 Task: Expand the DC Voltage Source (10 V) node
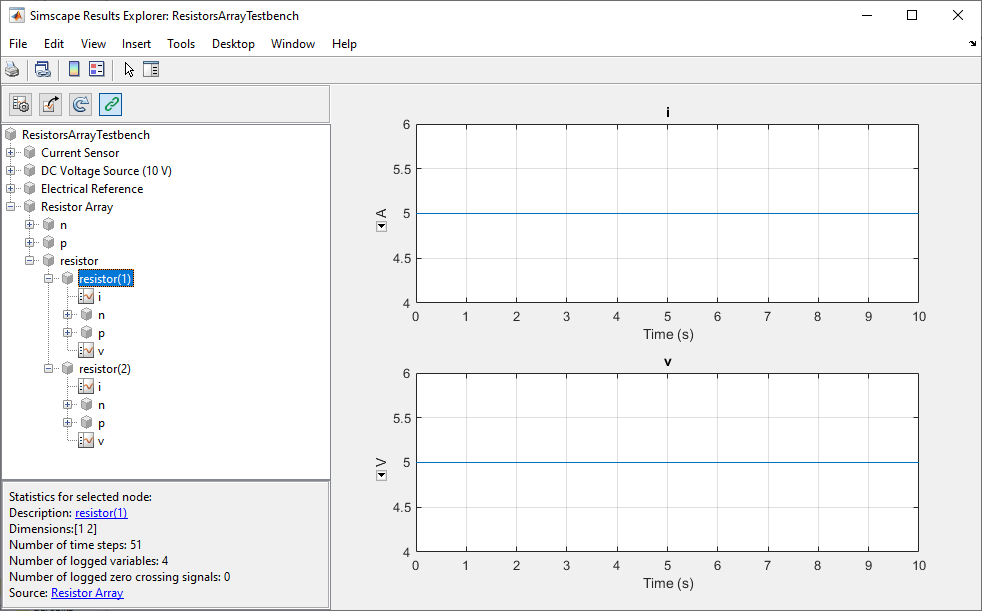pos(11,171)
